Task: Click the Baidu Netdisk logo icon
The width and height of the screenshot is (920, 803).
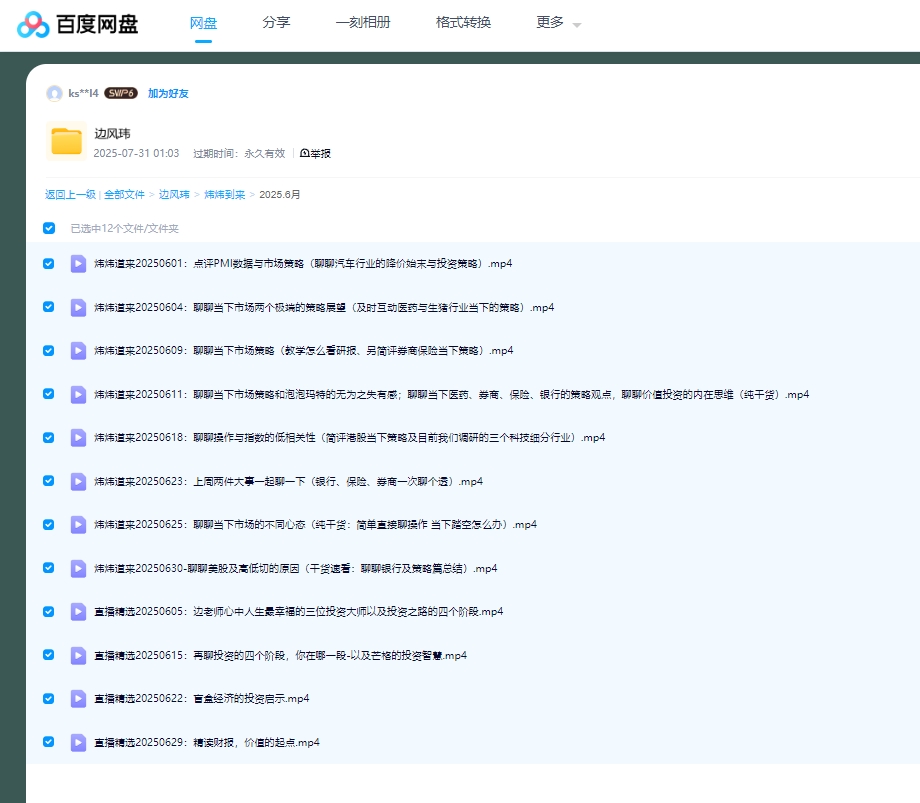Action: point(33,24)
